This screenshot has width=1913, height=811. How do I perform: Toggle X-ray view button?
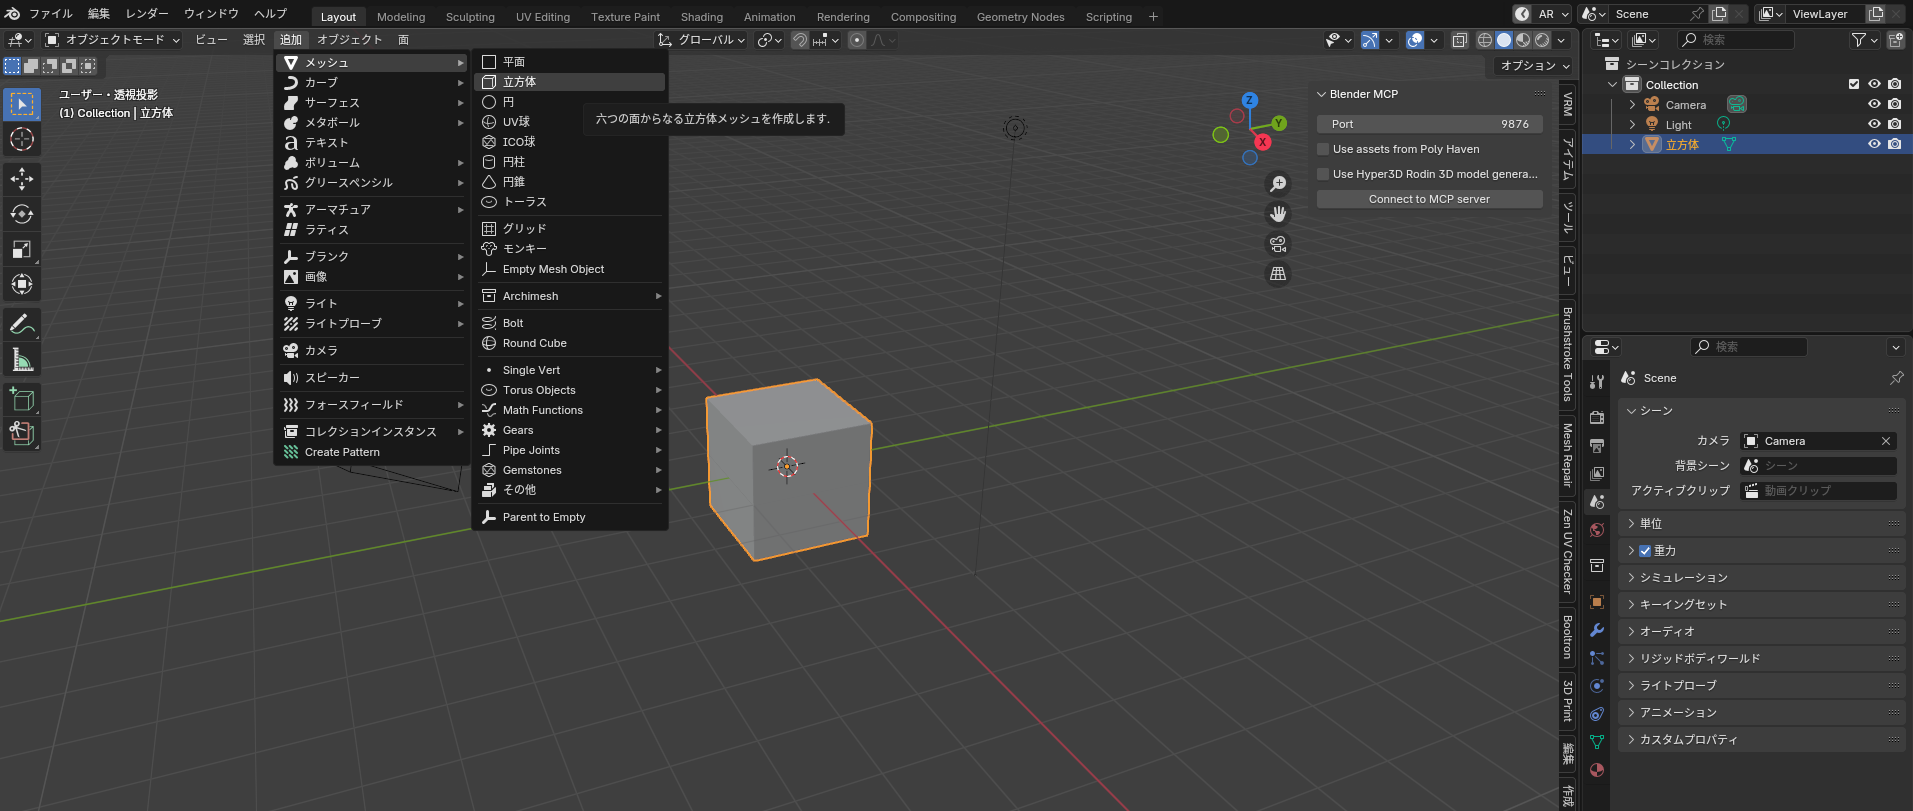click(1459, 40)
